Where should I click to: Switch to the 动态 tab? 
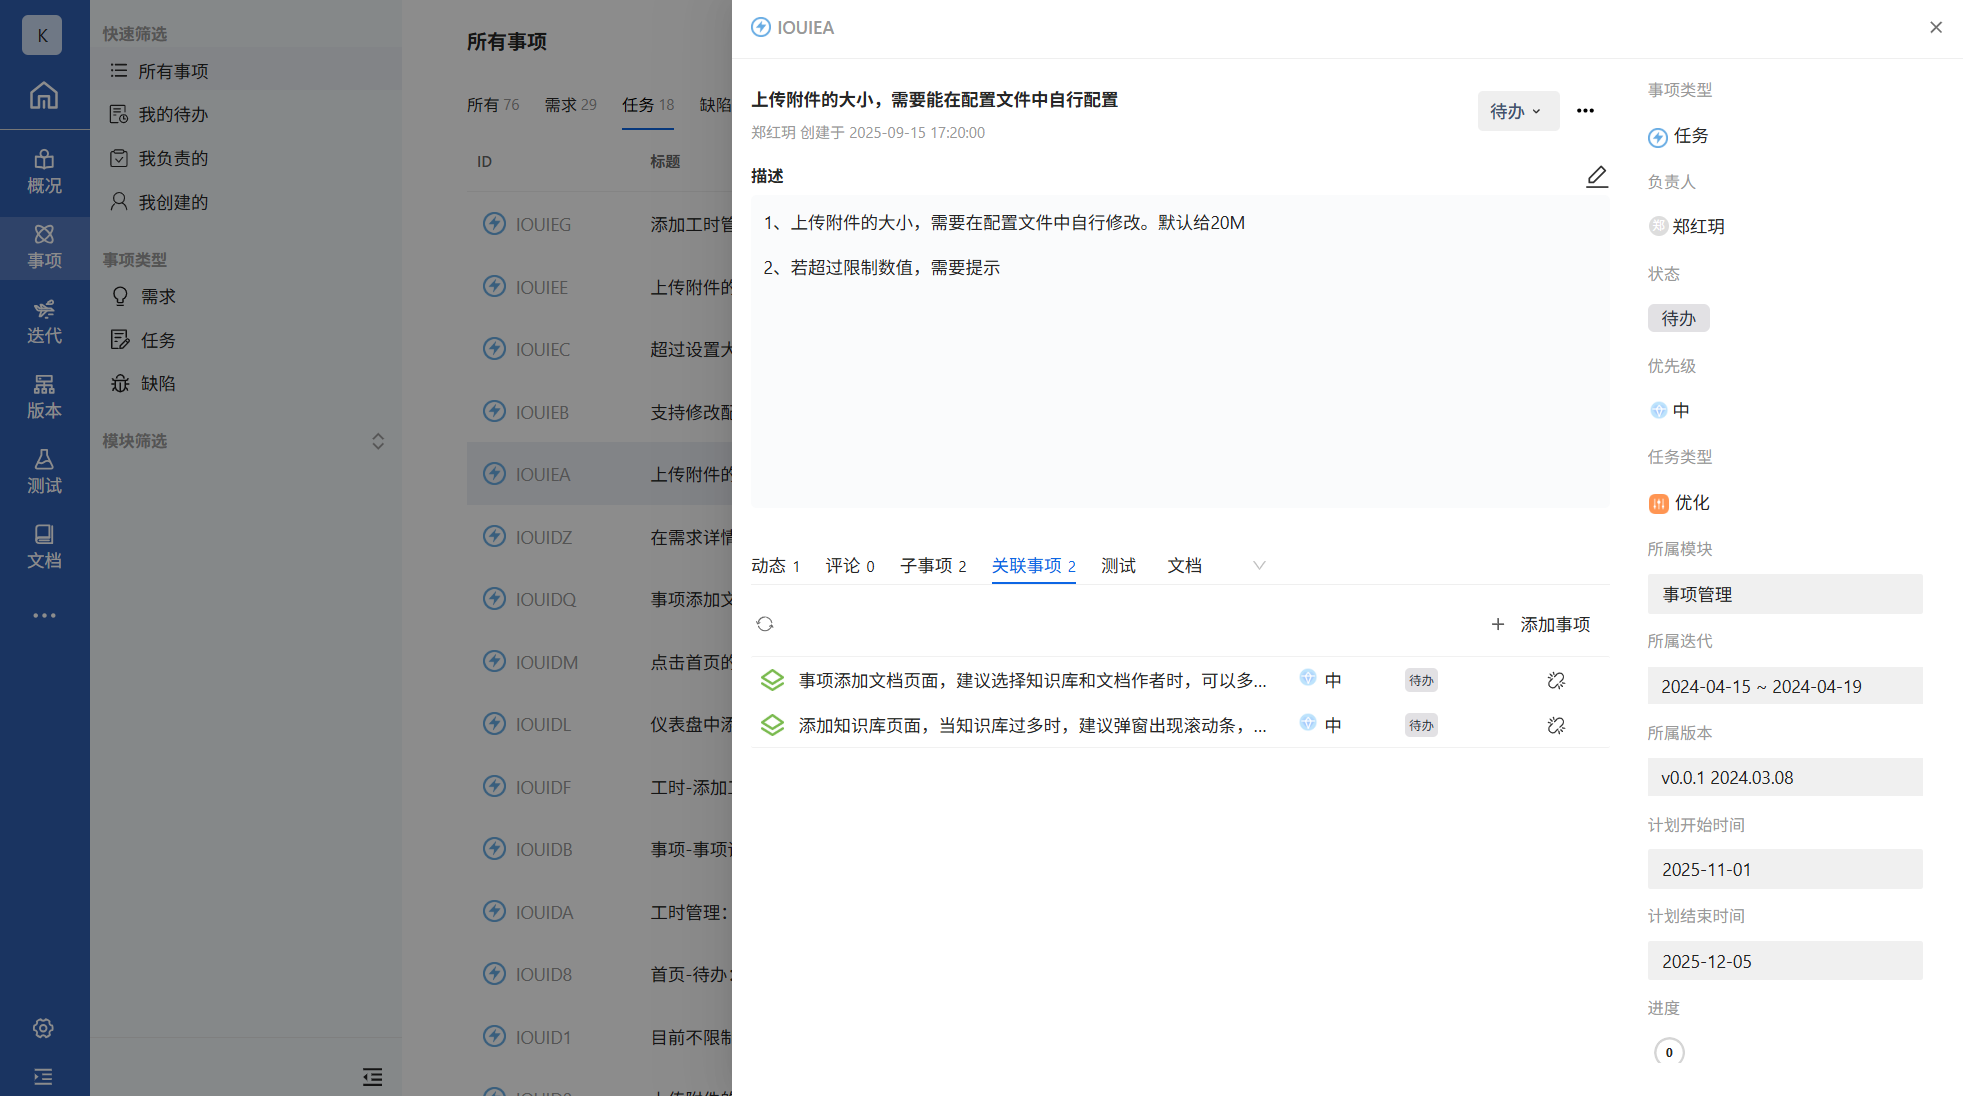tap(775, 566)
